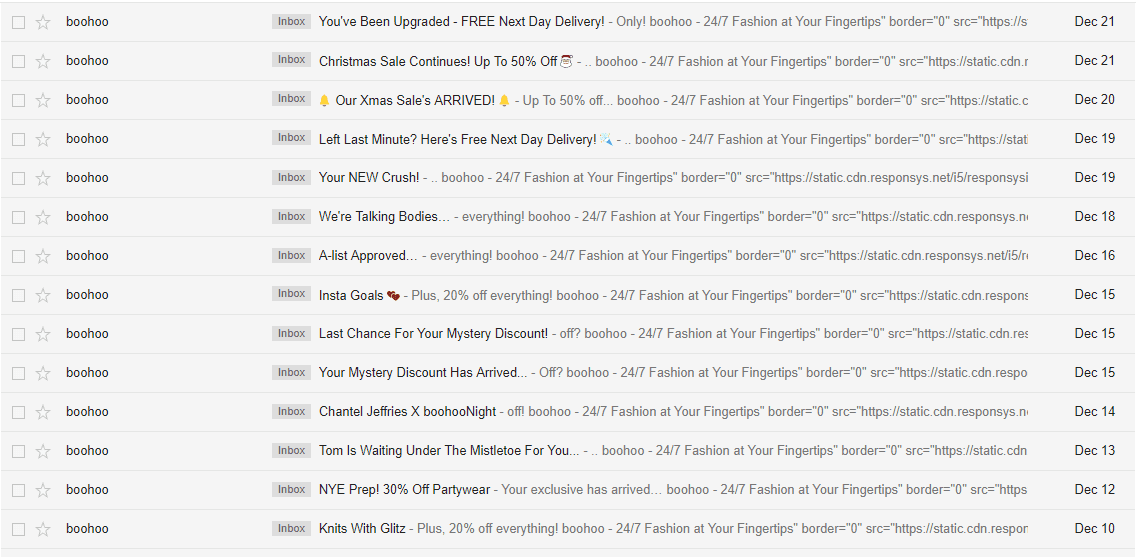Open 'Your Mystery Discount Has Arrived...' email
The height and width of the screenshot is (557, 1136).
pos(422,373)
